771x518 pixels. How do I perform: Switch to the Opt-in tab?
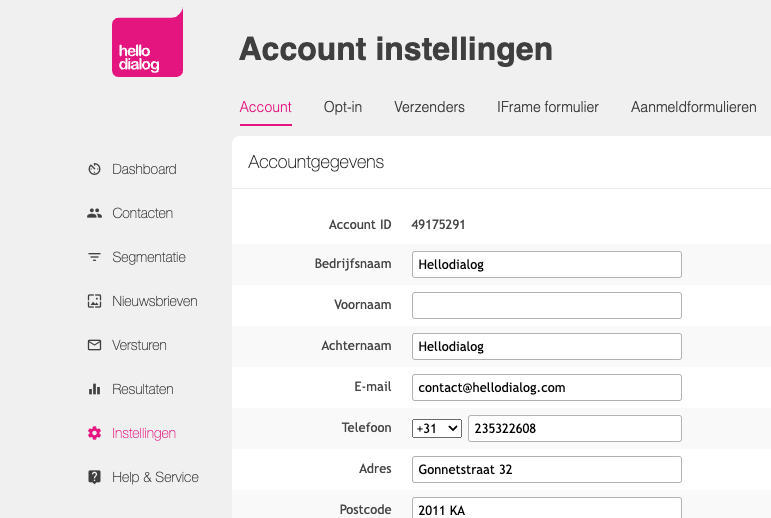(x=343, y=107)
